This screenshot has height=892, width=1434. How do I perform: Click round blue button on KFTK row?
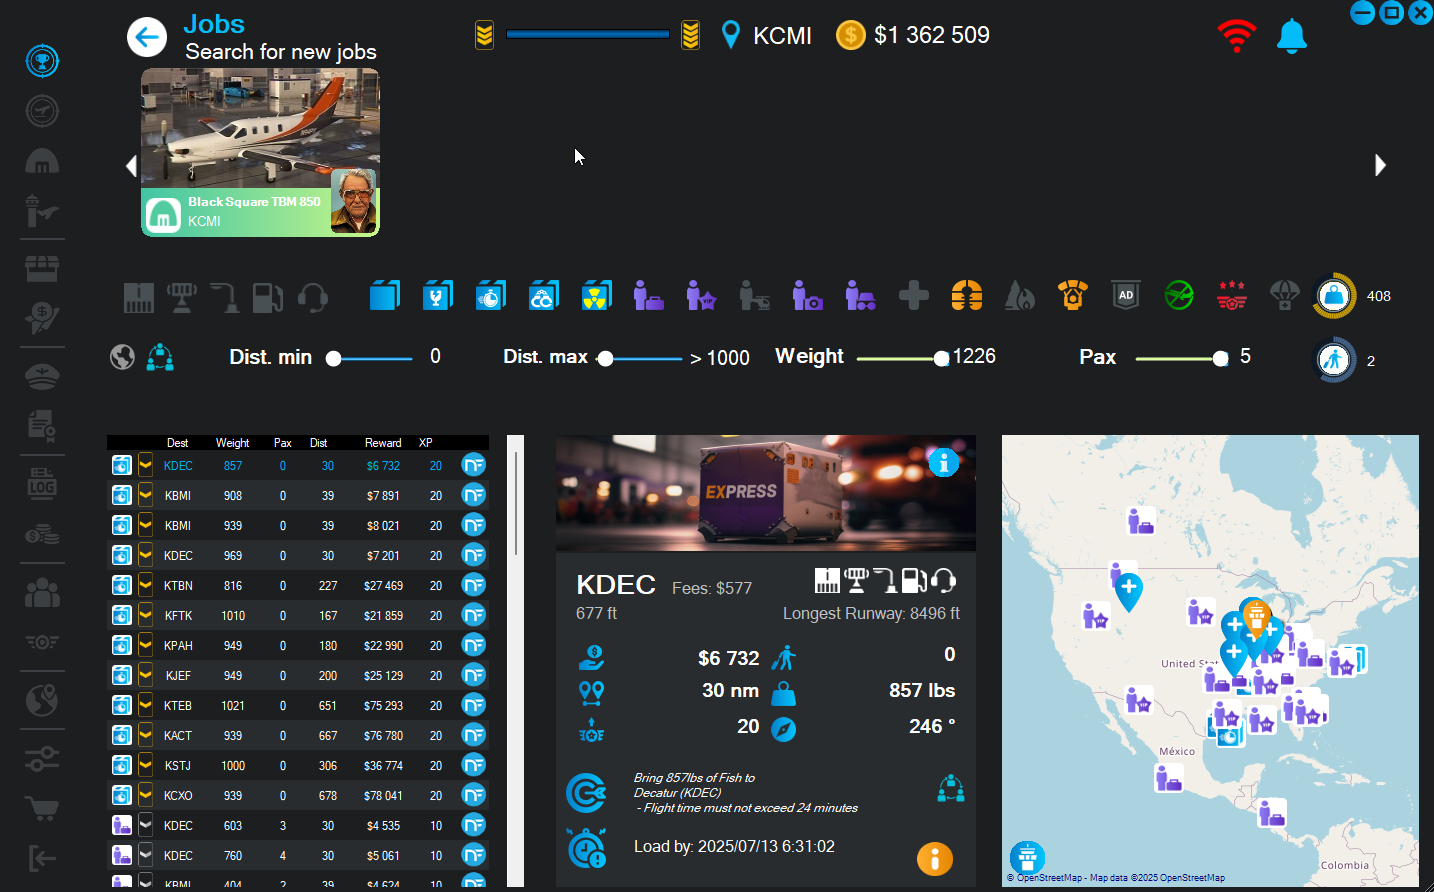(x=473, y=615)
